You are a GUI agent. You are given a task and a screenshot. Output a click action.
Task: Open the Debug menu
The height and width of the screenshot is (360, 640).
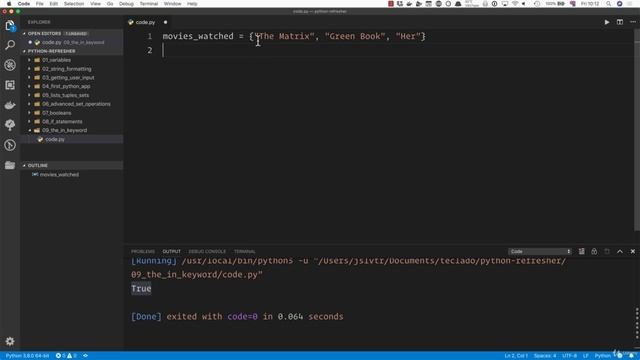126,4
